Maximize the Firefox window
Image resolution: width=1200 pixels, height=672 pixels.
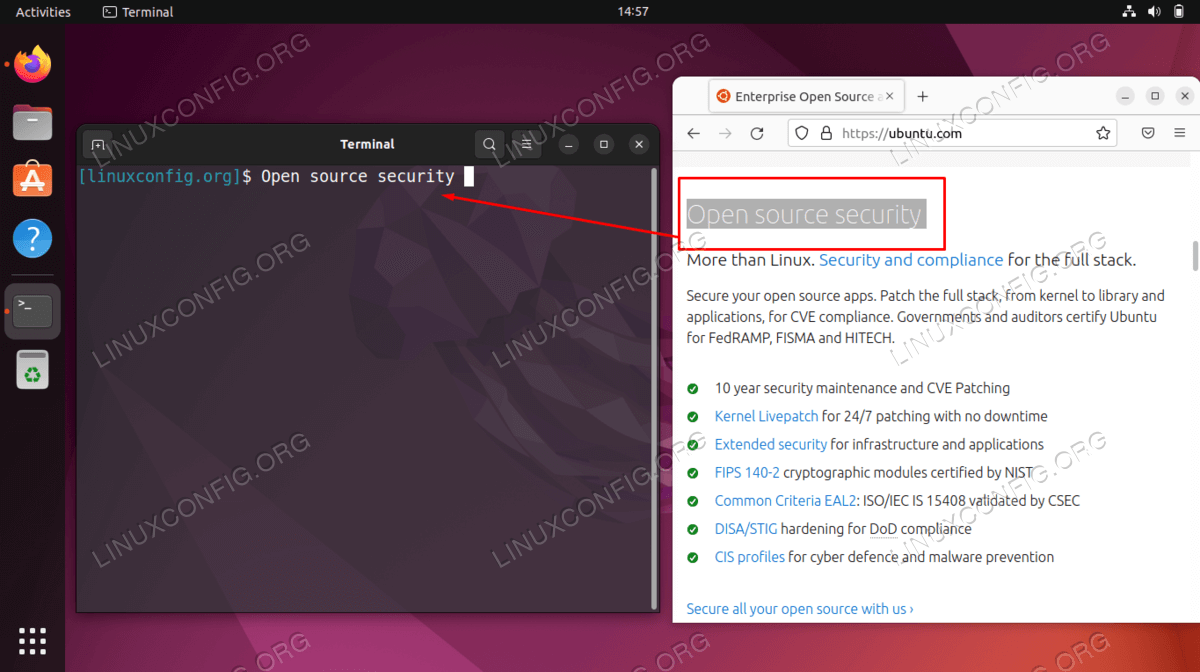click(x=1155, y=96)
